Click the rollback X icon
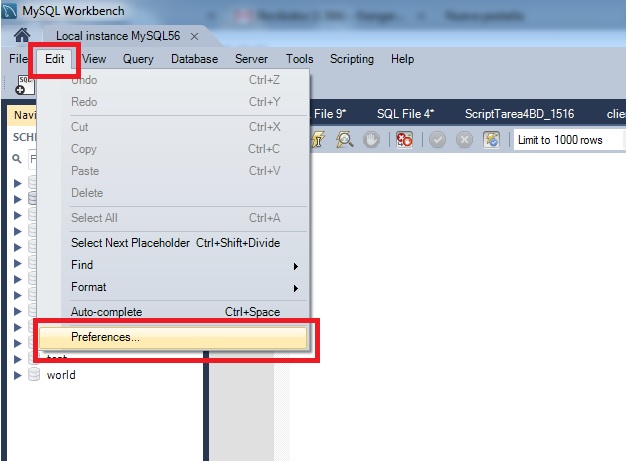Image resolution: width=627 pixels, height=461 pixels. coord(464,140)
